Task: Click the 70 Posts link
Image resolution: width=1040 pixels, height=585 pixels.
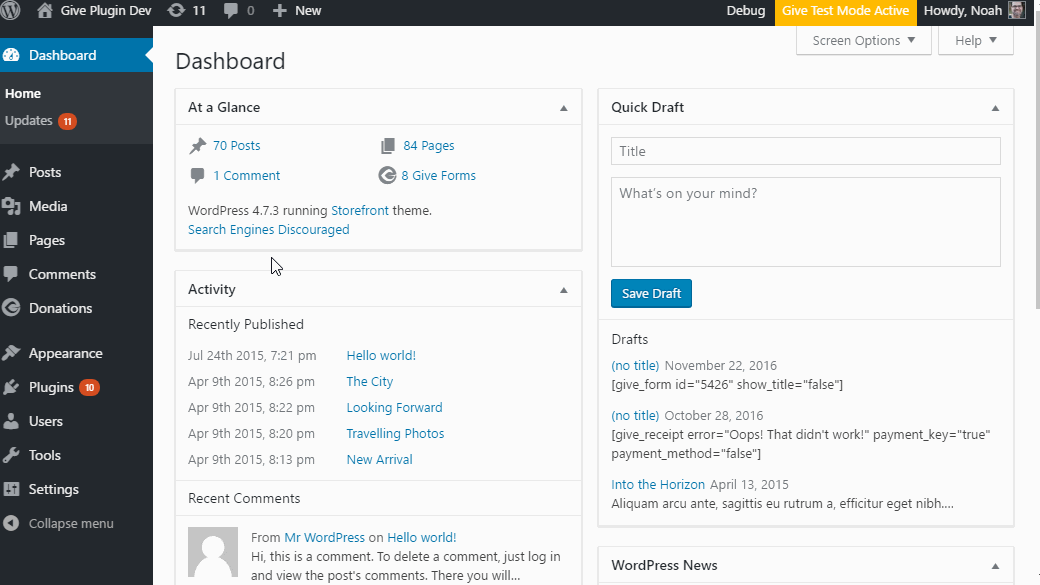Action: (x=237, y=146)
